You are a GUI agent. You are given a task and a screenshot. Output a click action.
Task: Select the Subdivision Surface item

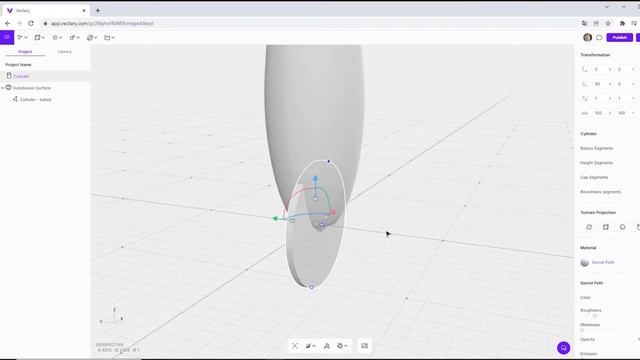point(31,88)
